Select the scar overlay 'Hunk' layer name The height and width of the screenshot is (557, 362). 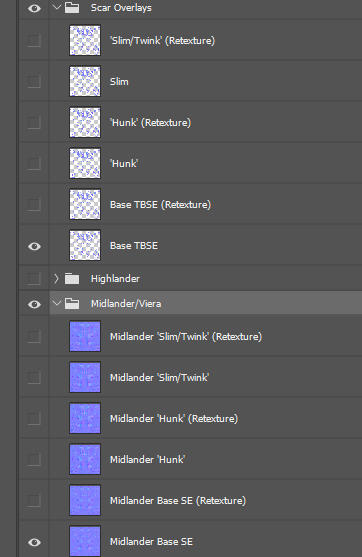[x=124, y=163]
